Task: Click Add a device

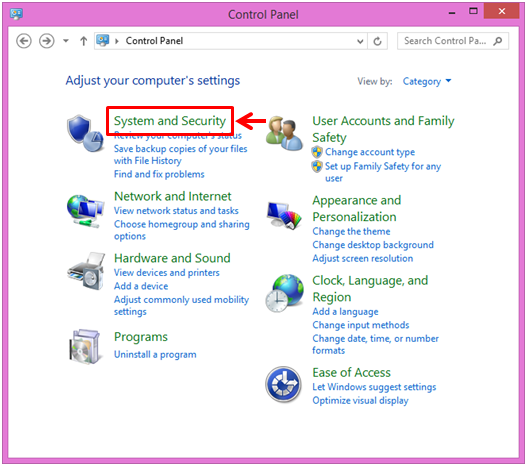Action: coord(141,286)
